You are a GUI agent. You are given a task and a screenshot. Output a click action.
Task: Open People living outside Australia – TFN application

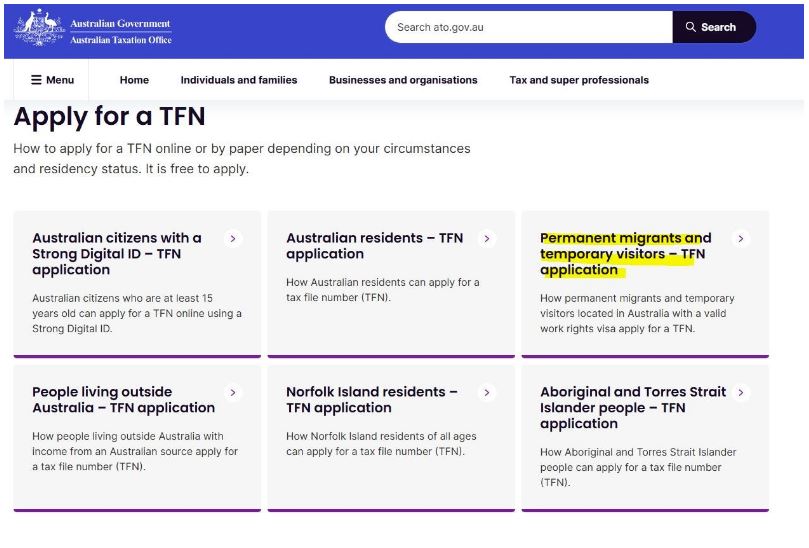[123, 400]
